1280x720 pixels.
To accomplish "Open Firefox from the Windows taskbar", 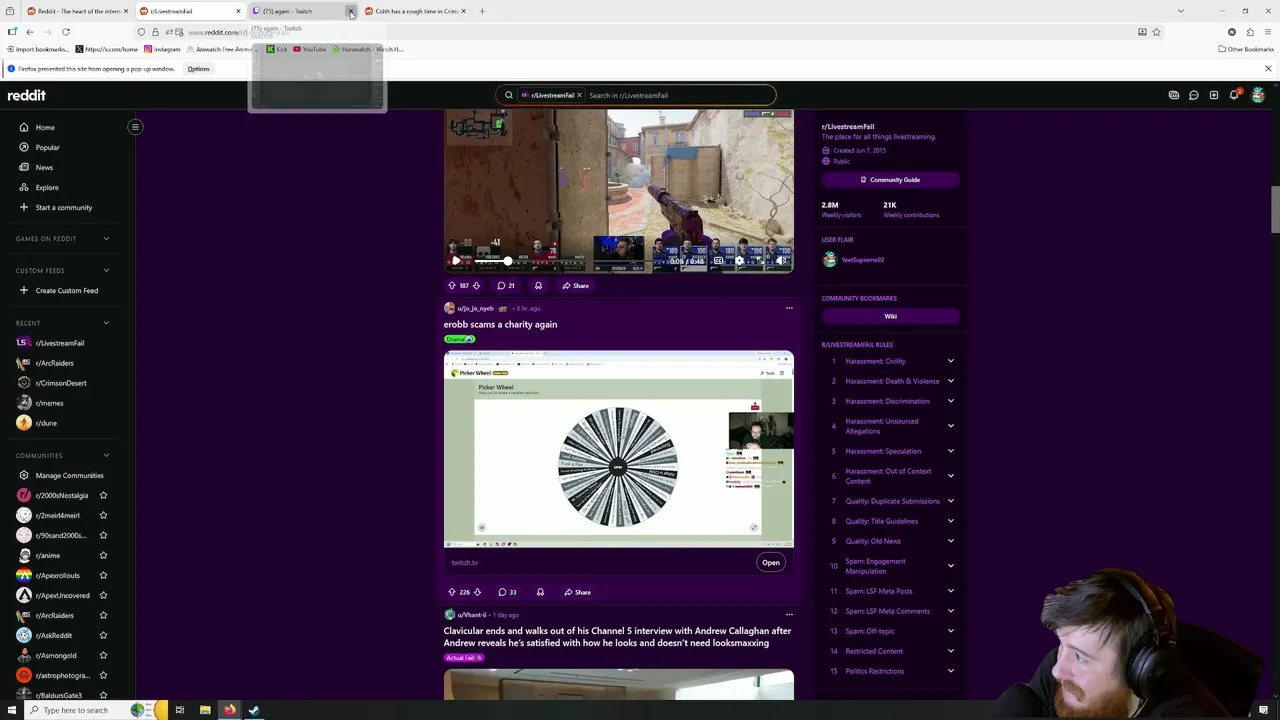I will click(x=230, y=710).
